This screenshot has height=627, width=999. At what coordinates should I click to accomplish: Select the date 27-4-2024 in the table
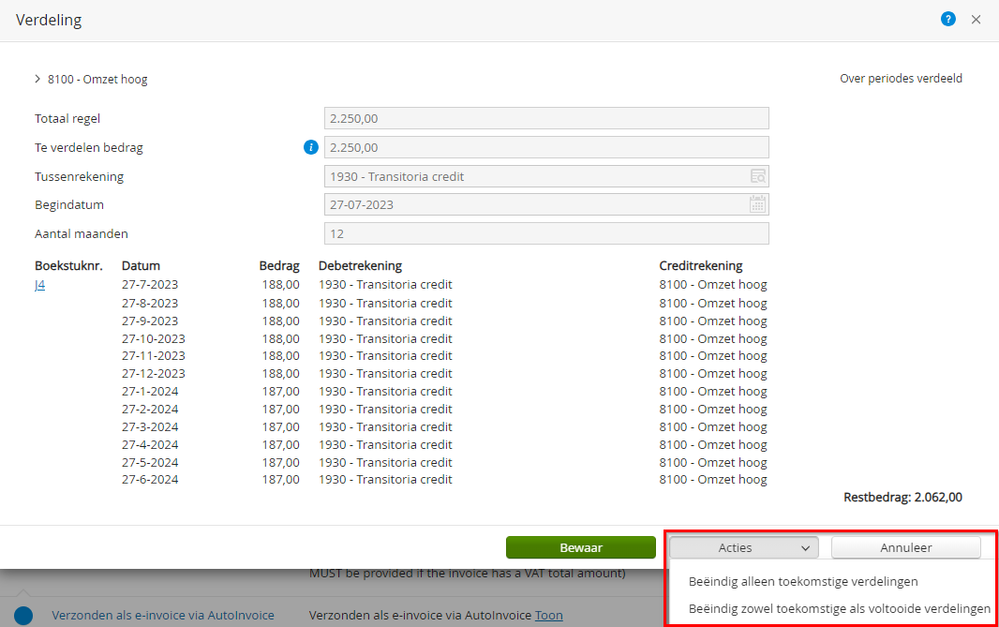[x=150, y=445]
